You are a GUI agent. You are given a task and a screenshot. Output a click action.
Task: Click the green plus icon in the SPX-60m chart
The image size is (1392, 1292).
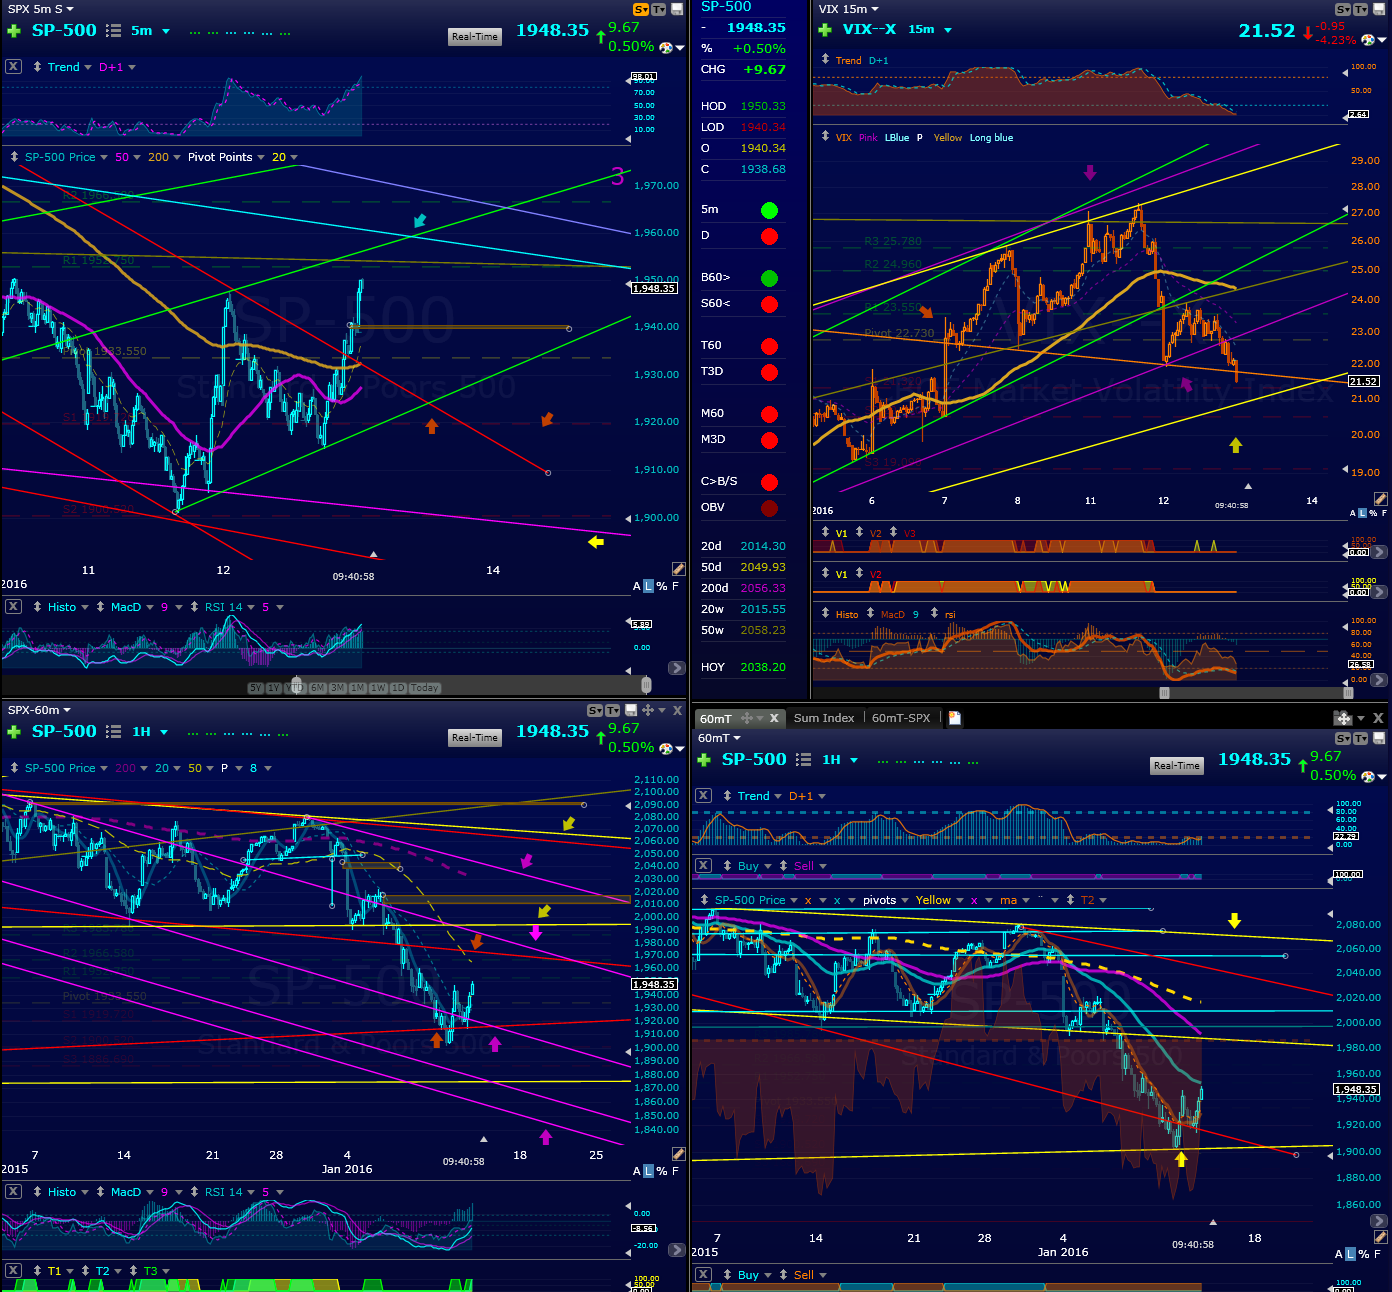pos(14,732)
